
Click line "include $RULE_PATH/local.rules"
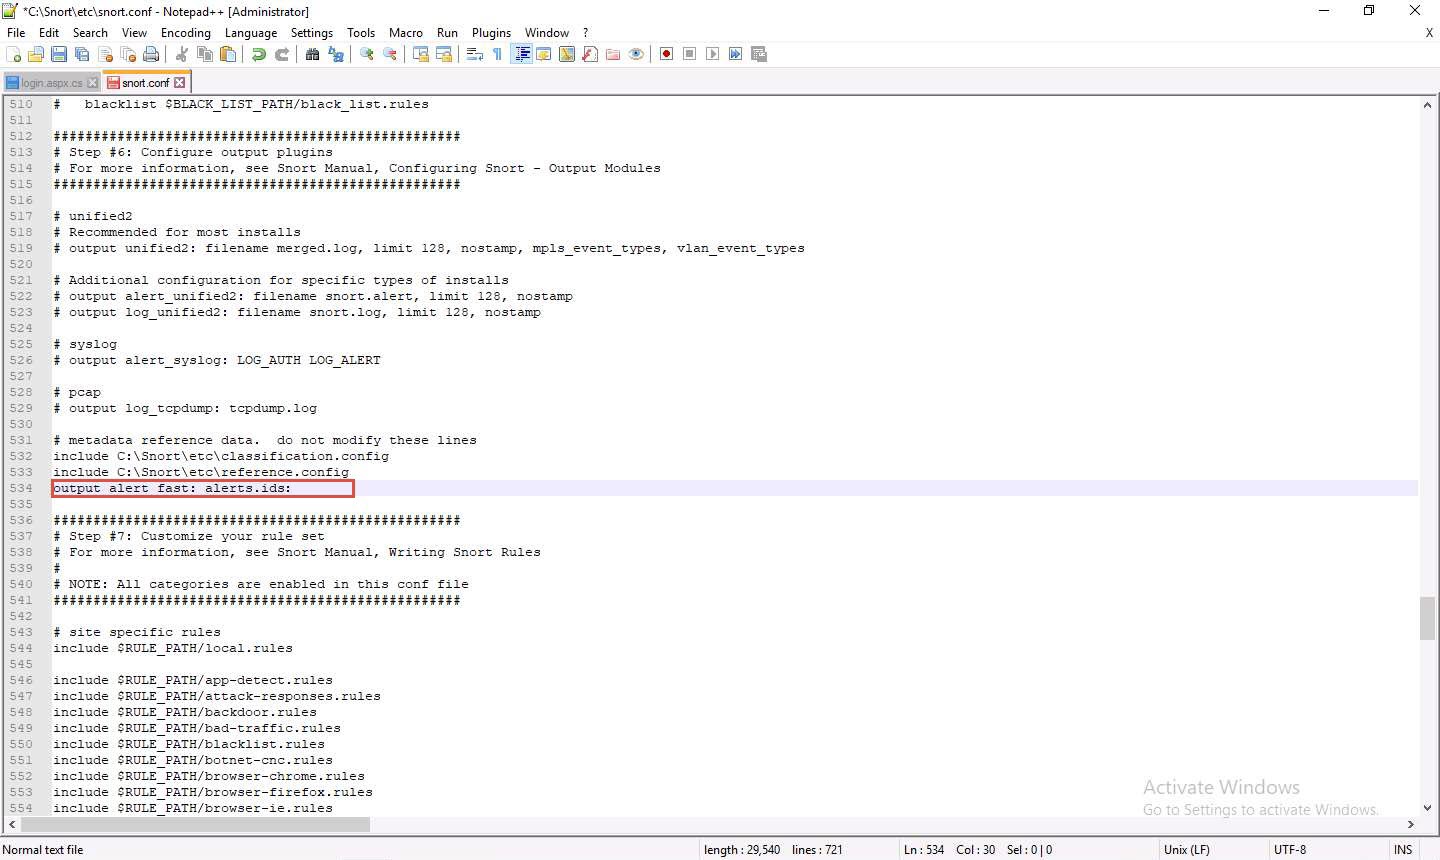tap(173, 648)
